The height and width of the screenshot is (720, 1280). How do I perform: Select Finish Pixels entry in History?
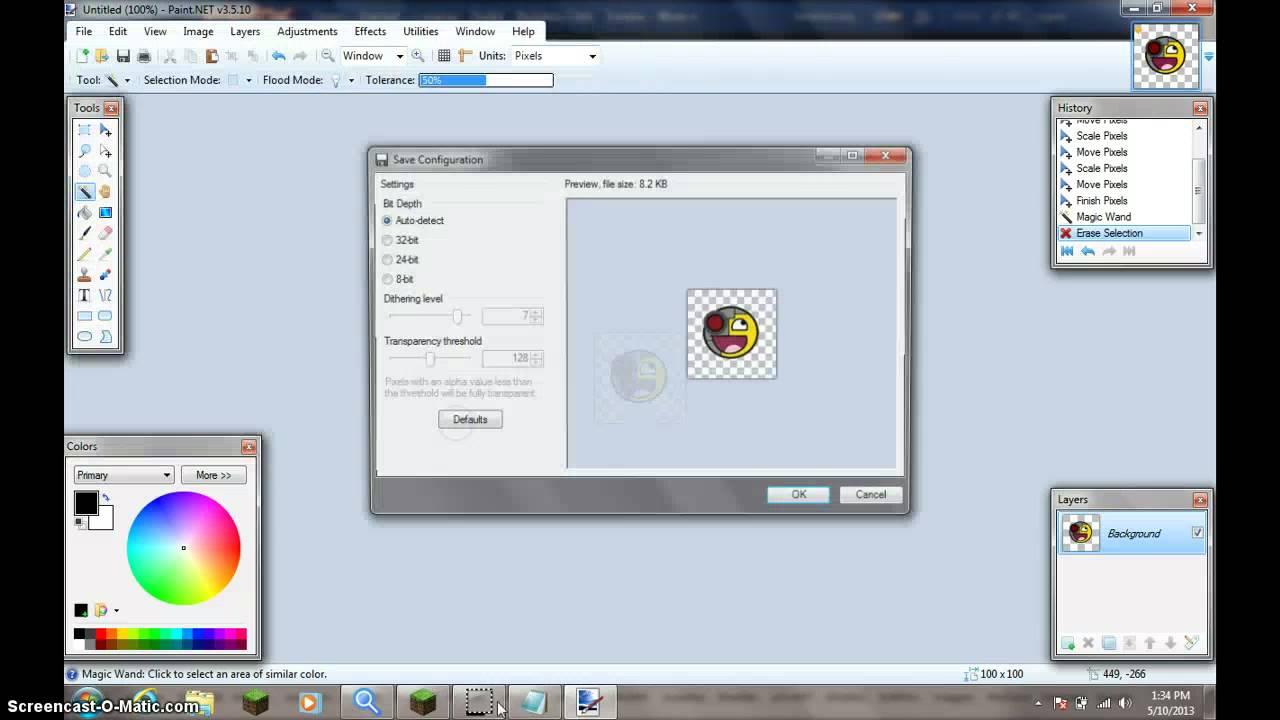click(x=1101, y=201)
